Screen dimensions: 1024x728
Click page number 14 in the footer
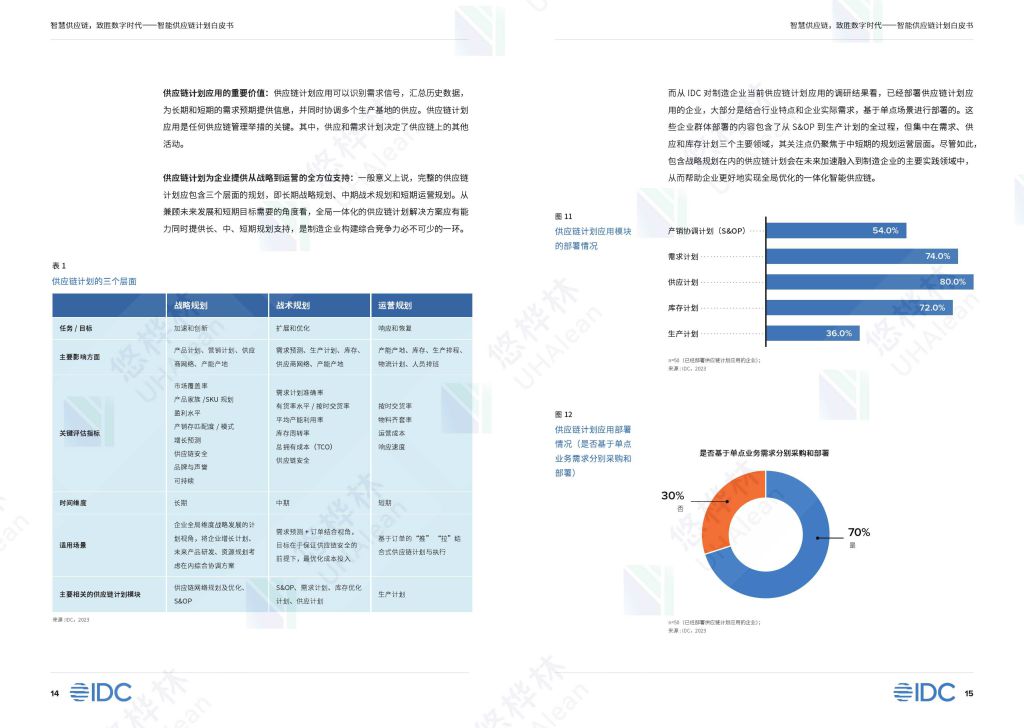[x=55, y=693]
